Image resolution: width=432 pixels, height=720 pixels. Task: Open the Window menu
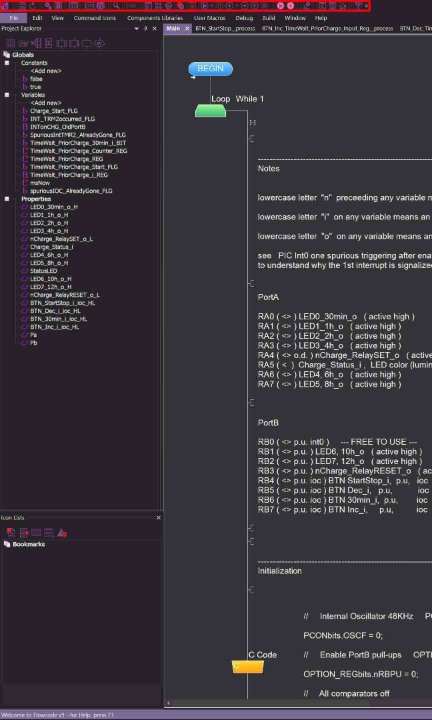(295, 18)
